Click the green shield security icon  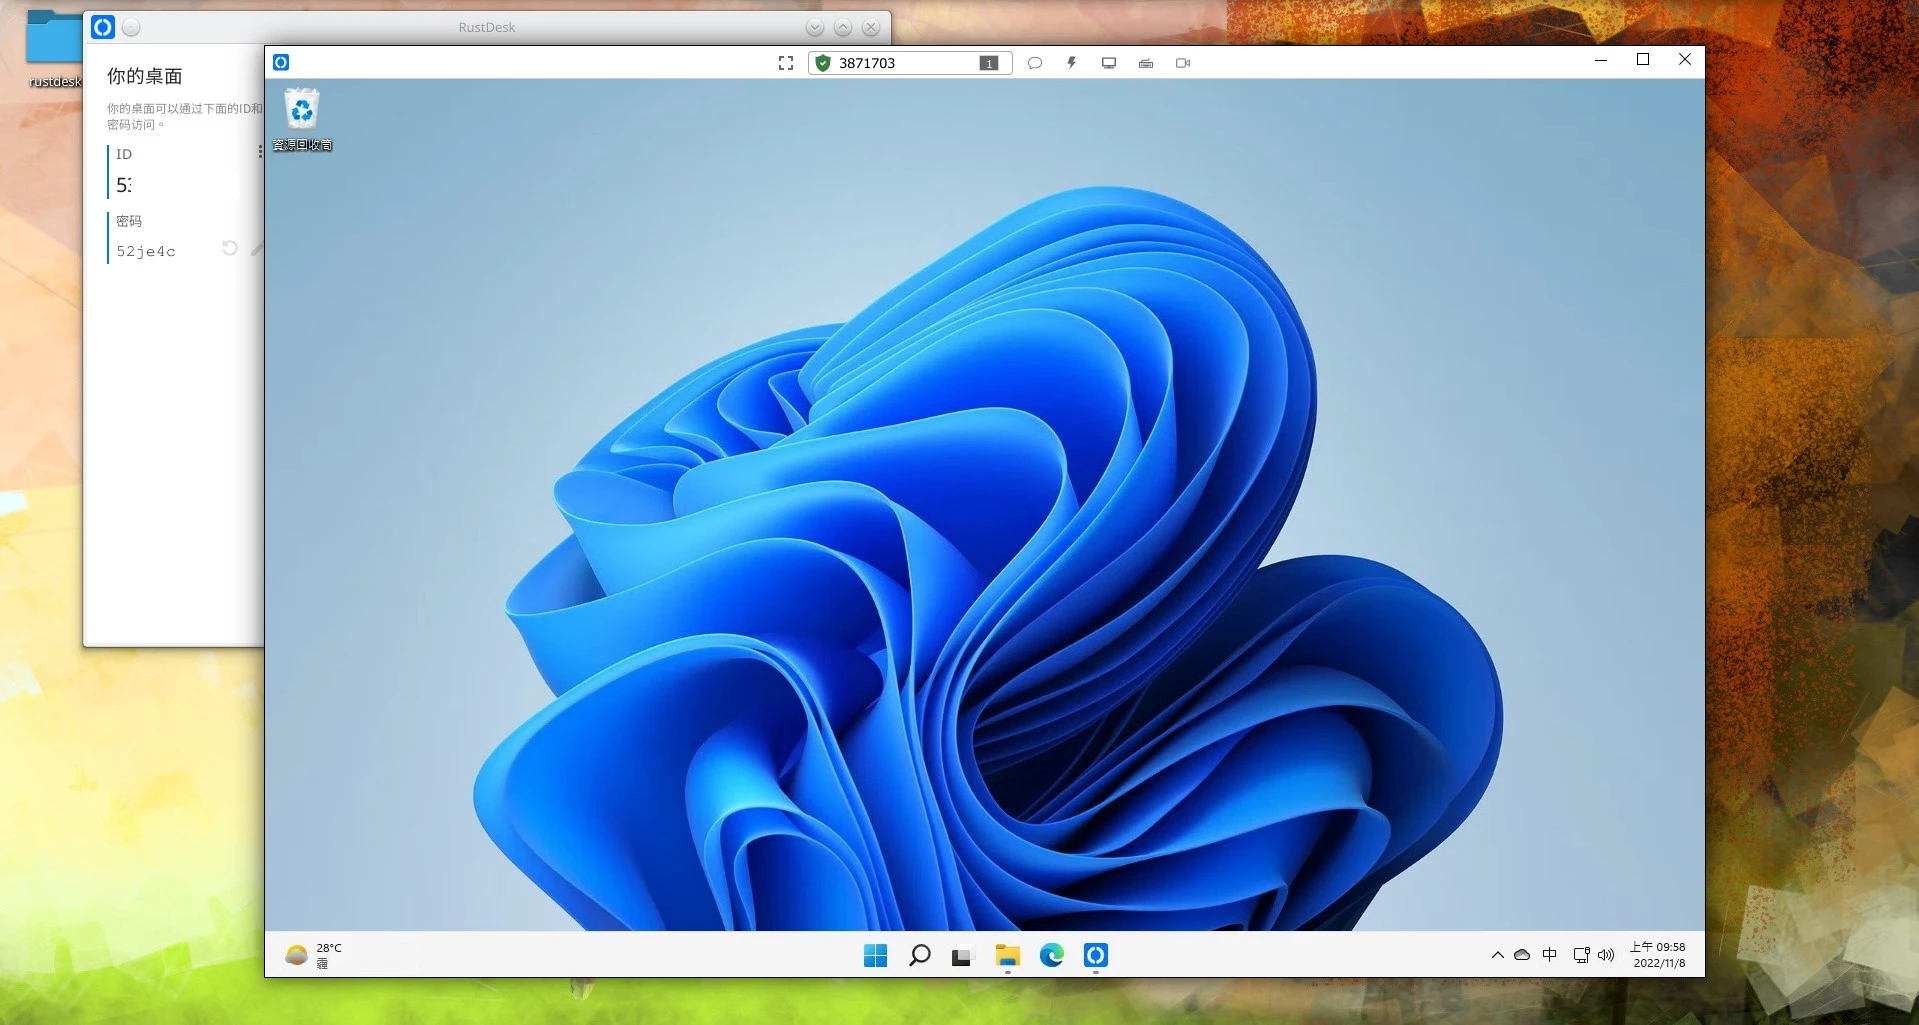coord(823,63)
